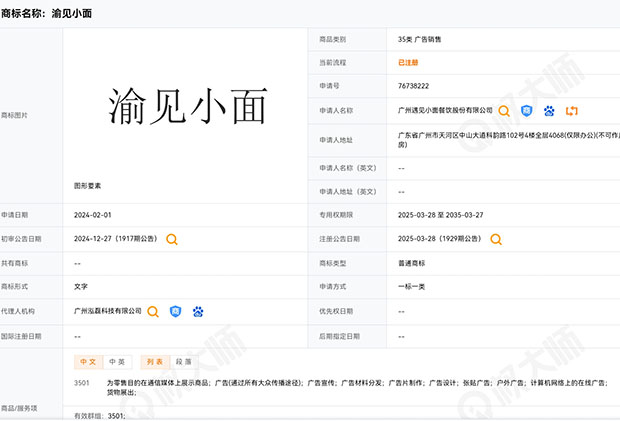Image resolution: width=620 pixels, height=421 pixels.
Task: Search applicant 广州遇见小面餐饮 via magnifier icon
Action: [504, 111]
